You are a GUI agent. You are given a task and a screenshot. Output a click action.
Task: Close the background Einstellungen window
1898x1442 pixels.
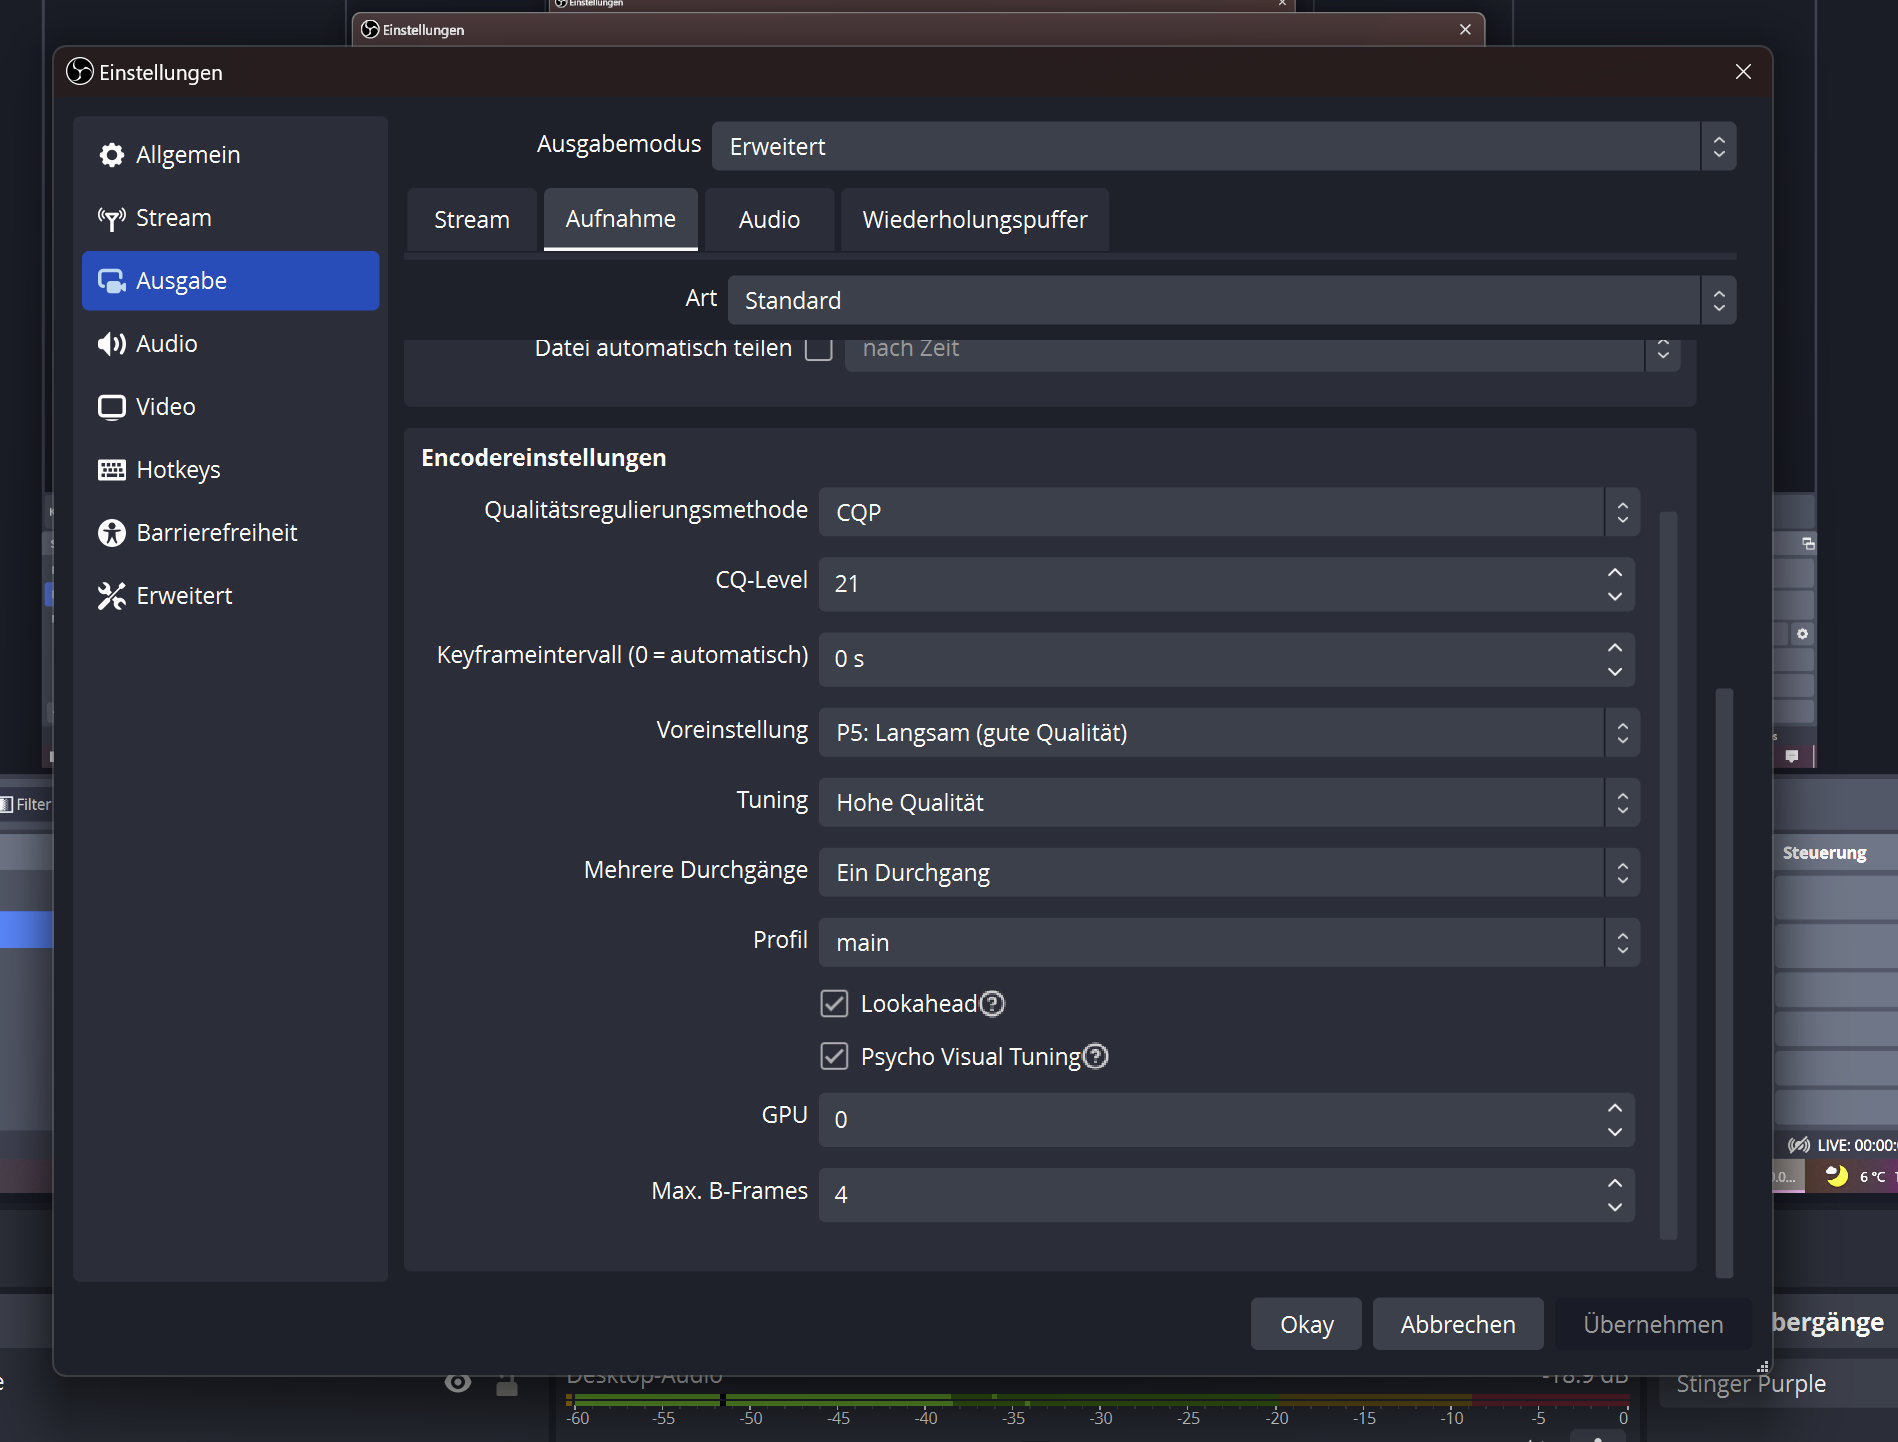[x=1465, y=29]
